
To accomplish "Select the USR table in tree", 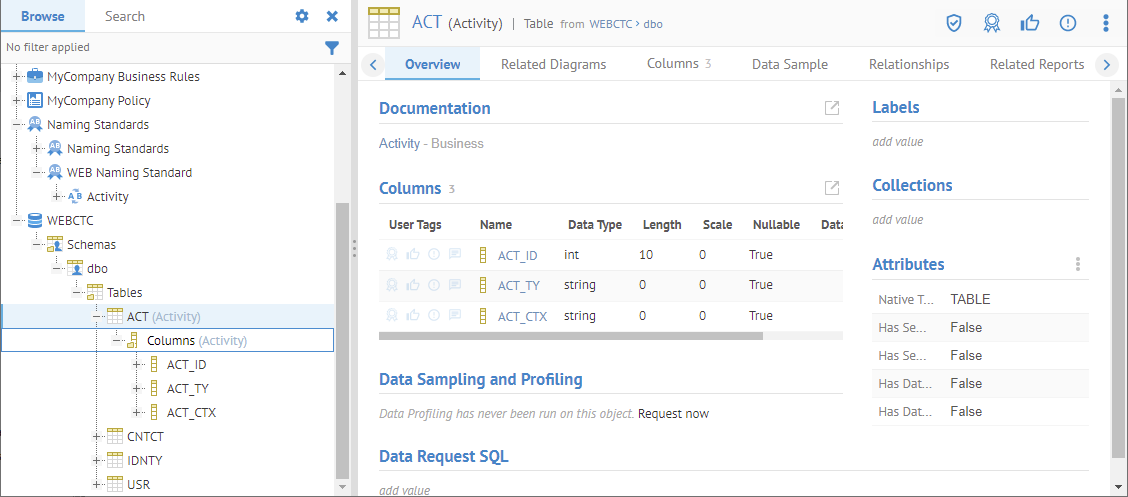I will [x=138, y=484].
